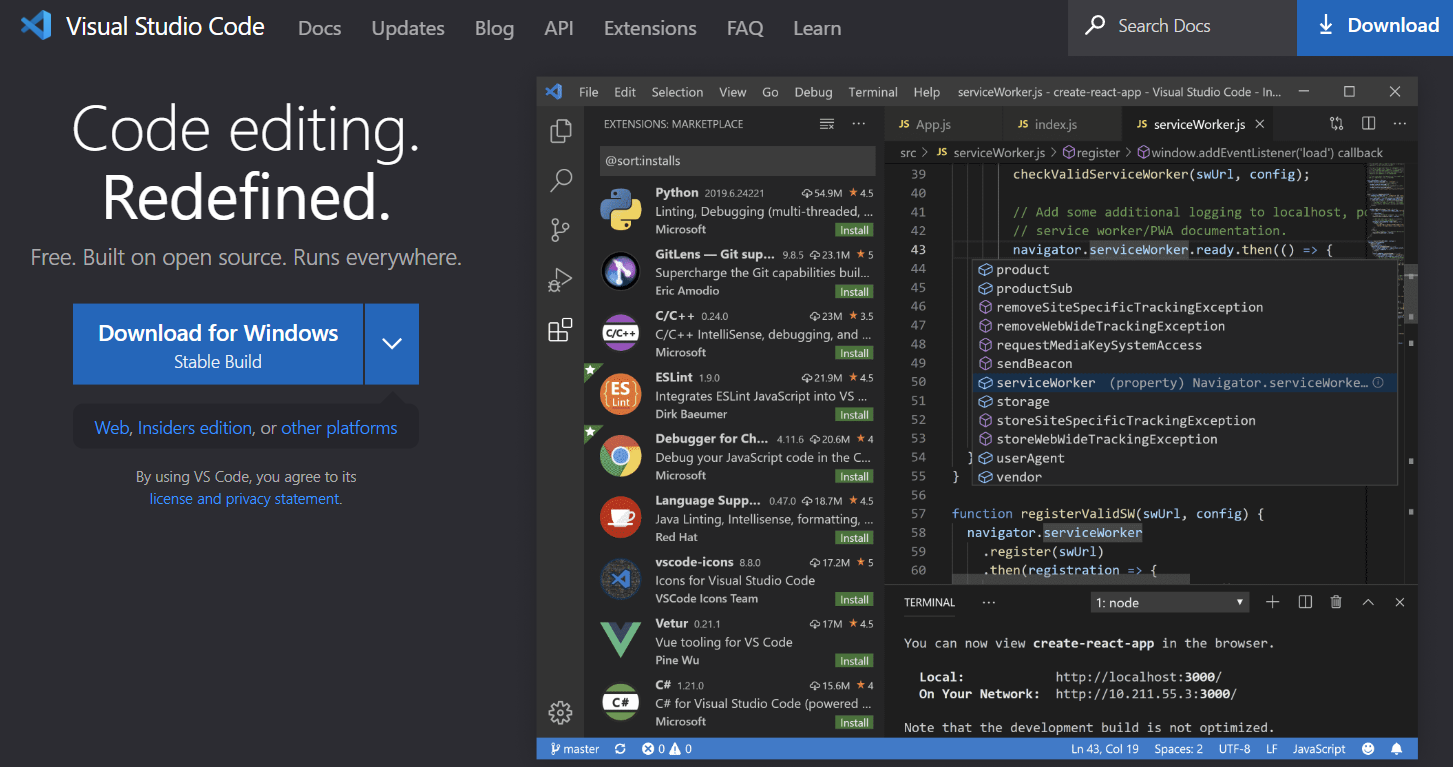Screen dimensions: 1453x767
Task: Click the Debugger for Chrome icon
Action: [620, 456]
